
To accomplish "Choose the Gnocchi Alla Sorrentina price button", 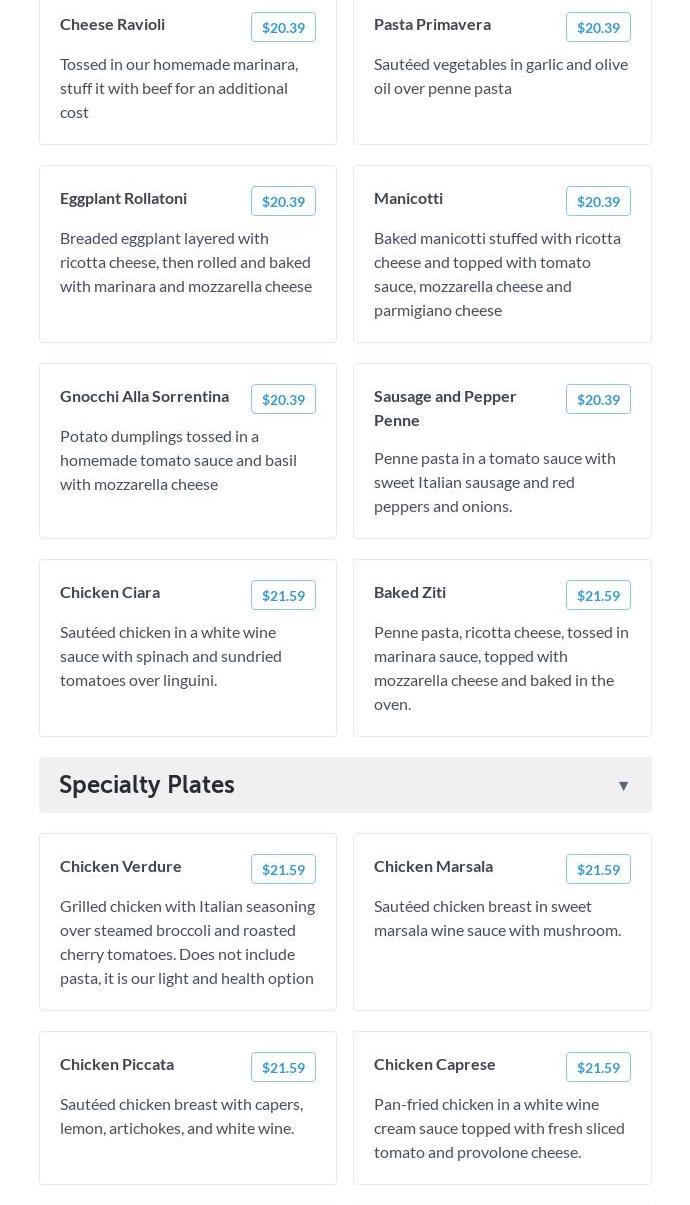I will point(283,400).
